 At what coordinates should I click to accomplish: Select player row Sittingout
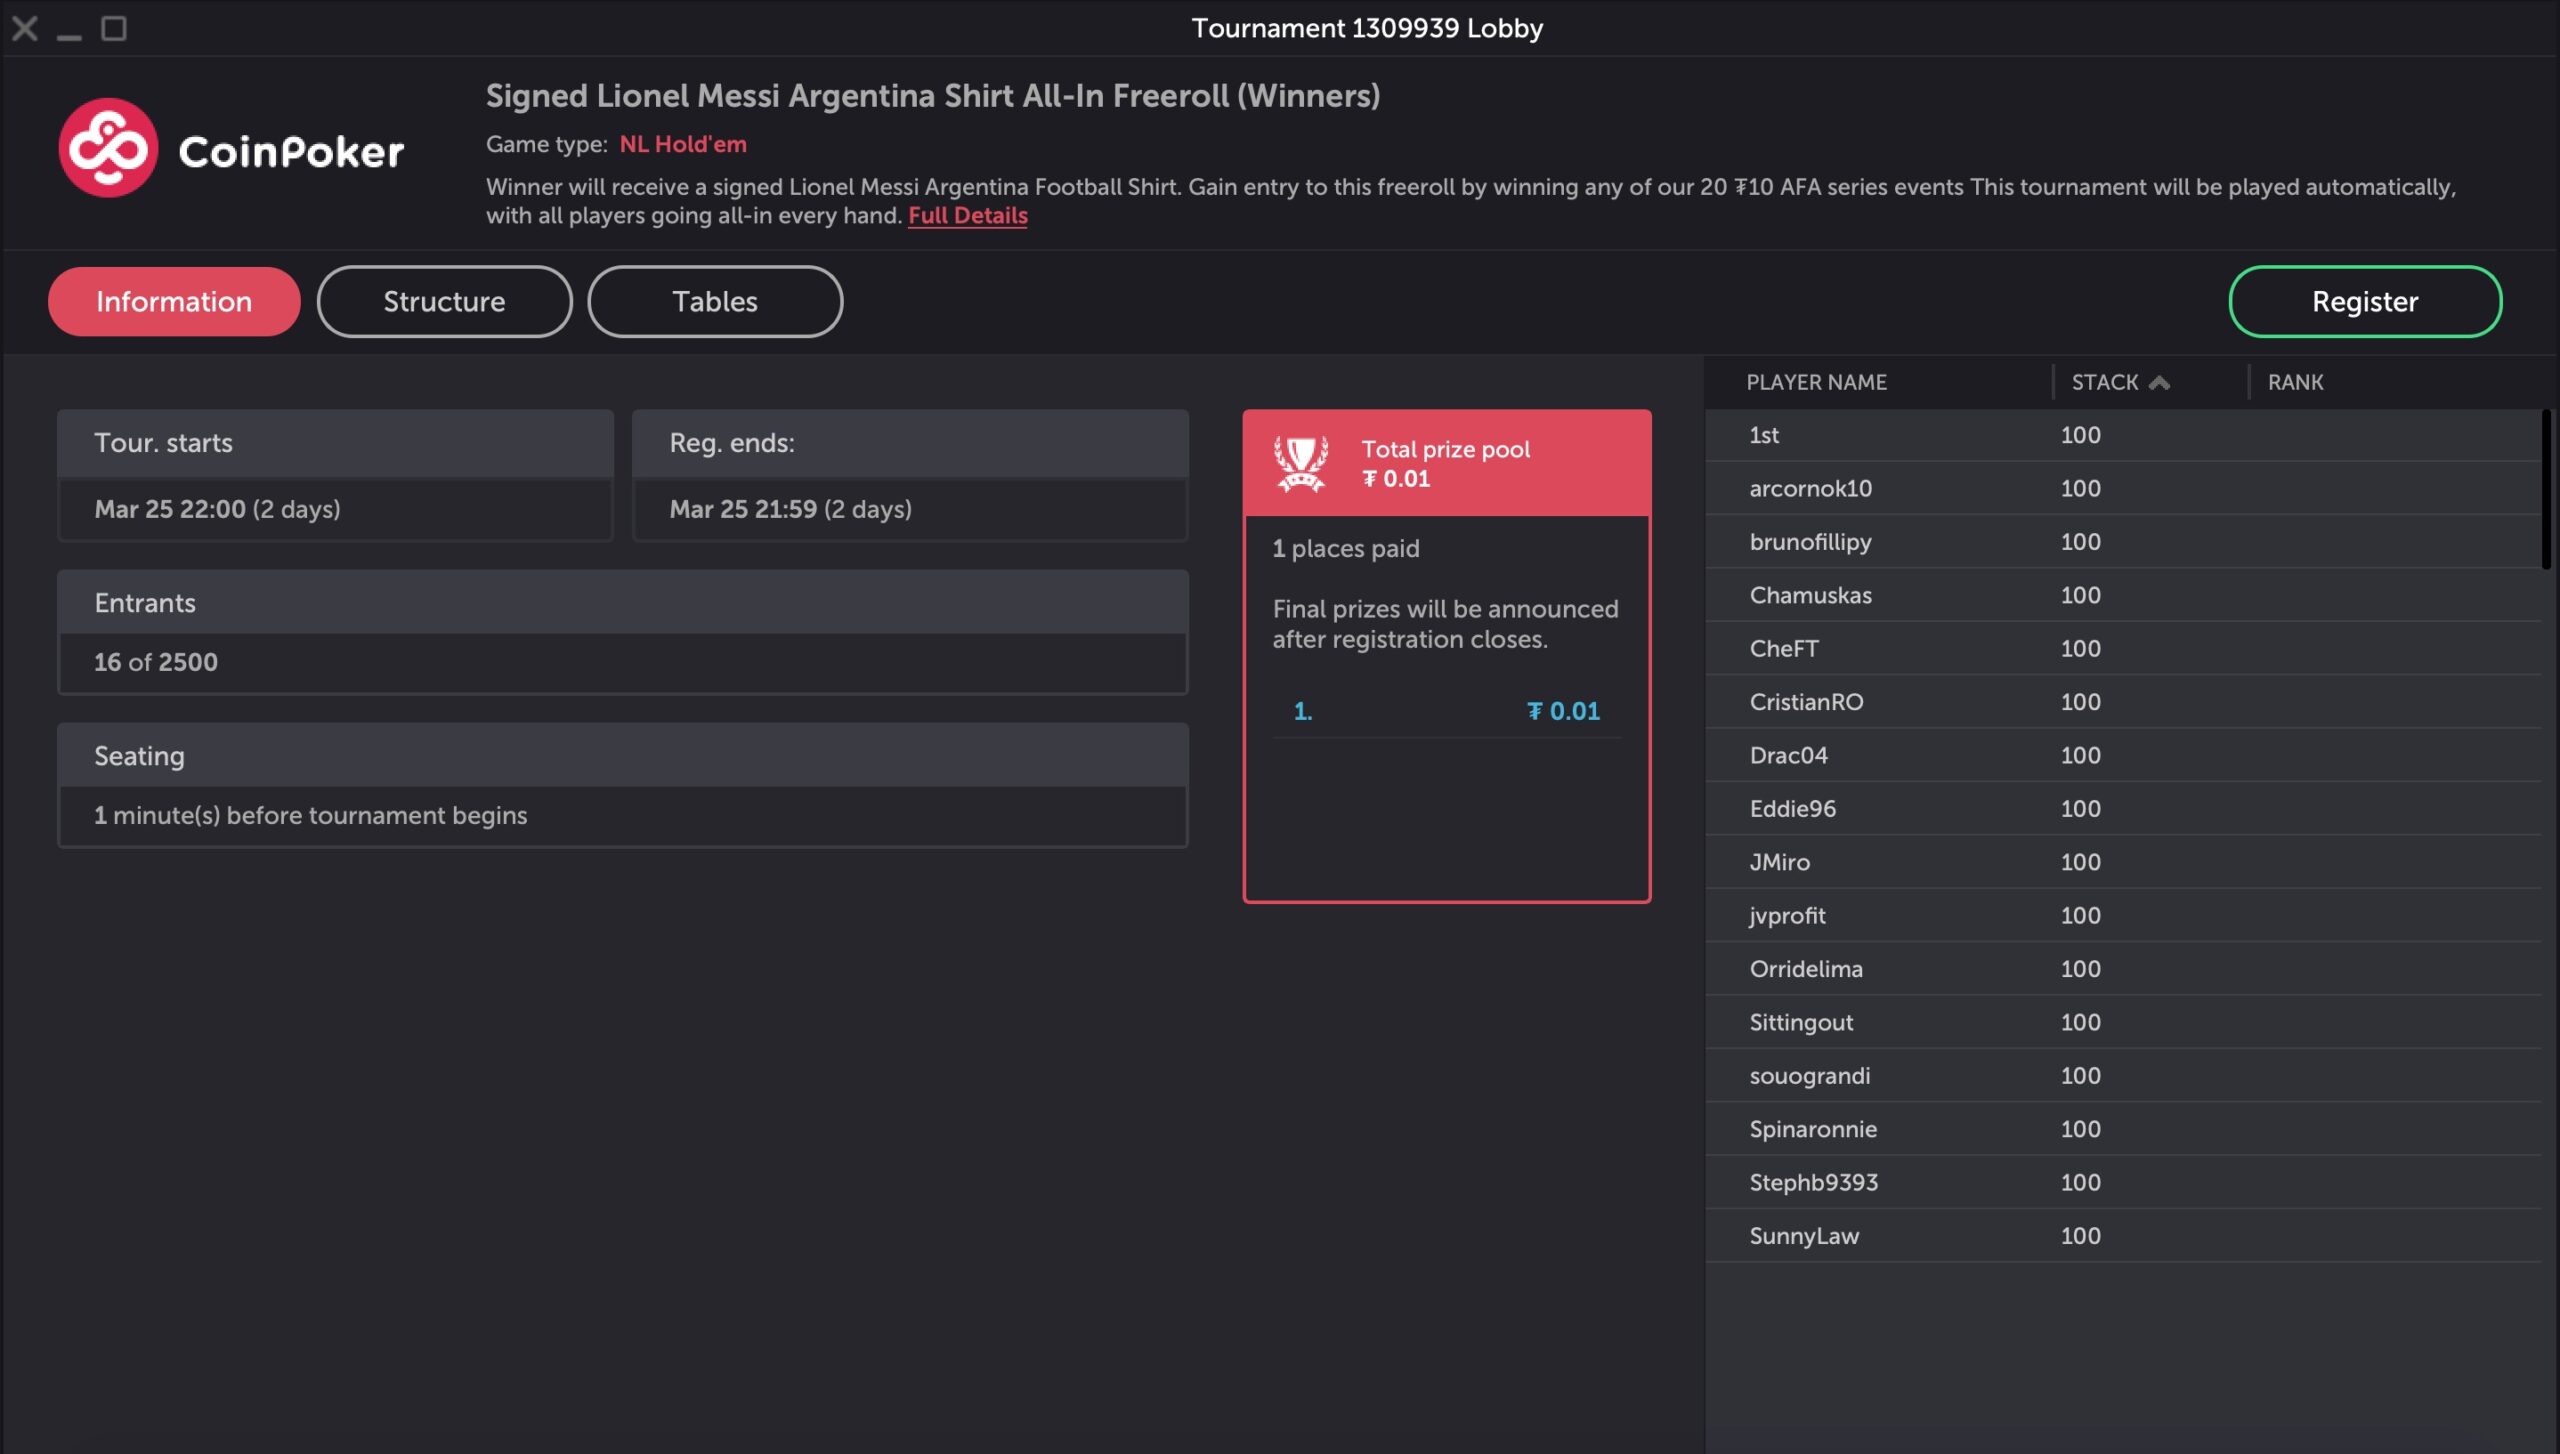[2123, 1022]
